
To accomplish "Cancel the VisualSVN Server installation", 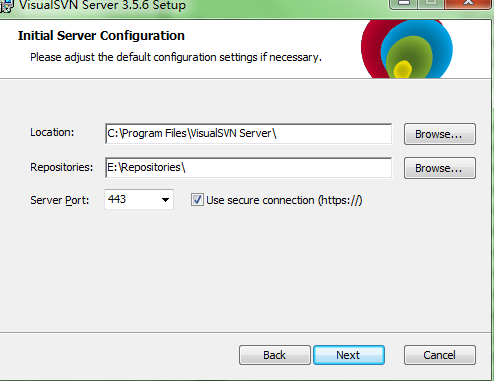I will coord(440,355).
